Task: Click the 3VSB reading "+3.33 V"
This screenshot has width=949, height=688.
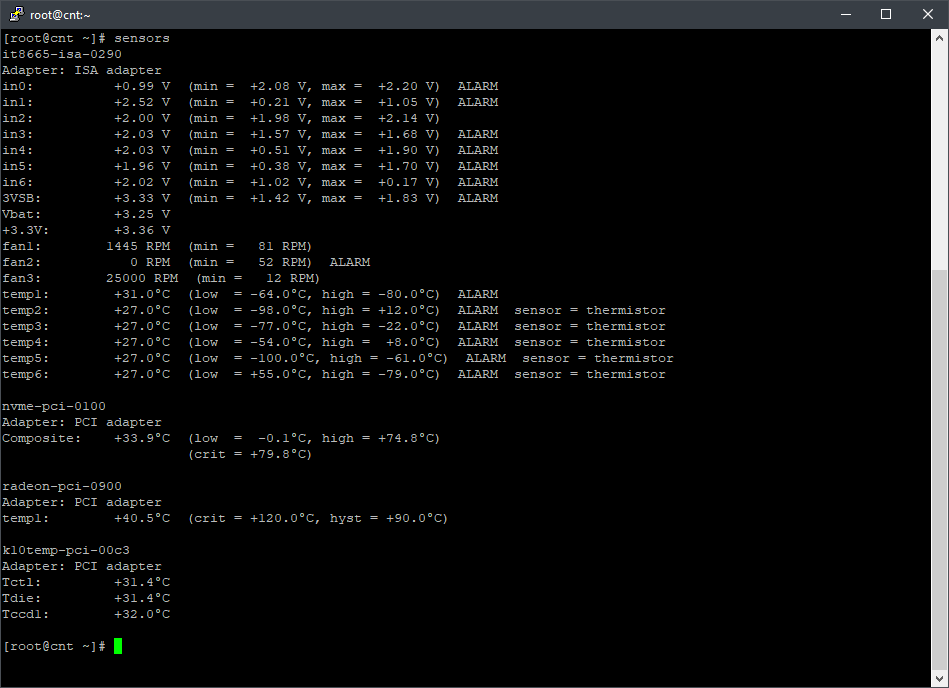Action: click(x=142, y=198)
